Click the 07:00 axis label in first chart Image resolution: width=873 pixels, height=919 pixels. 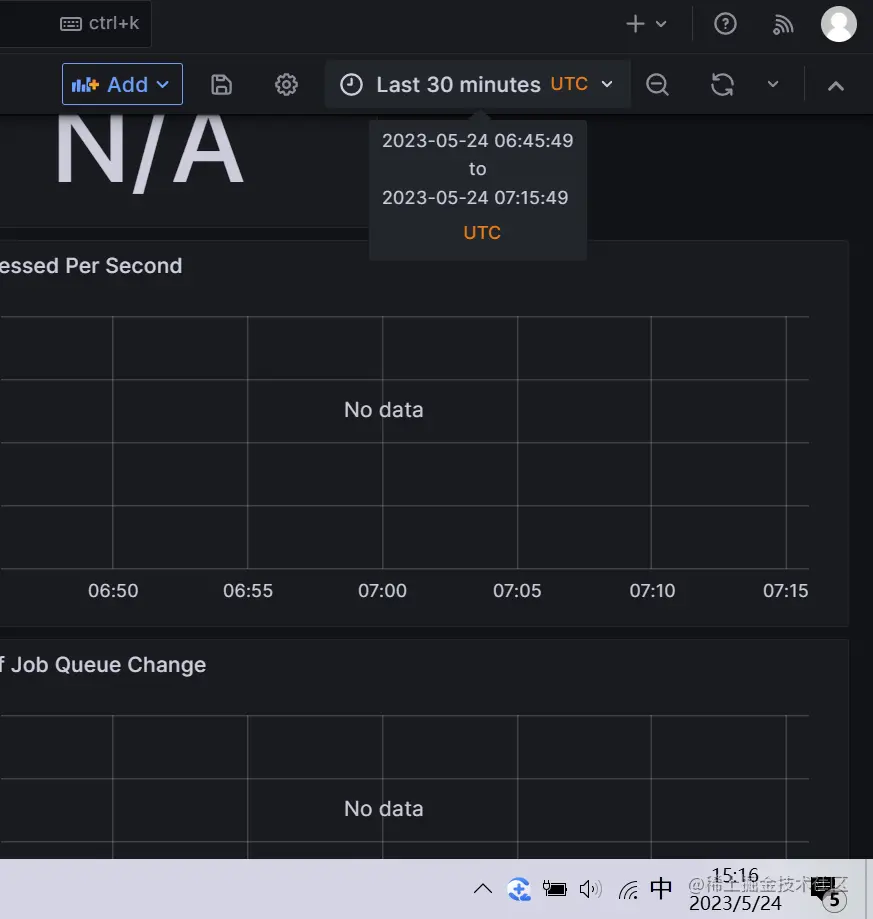pos(383,591)
